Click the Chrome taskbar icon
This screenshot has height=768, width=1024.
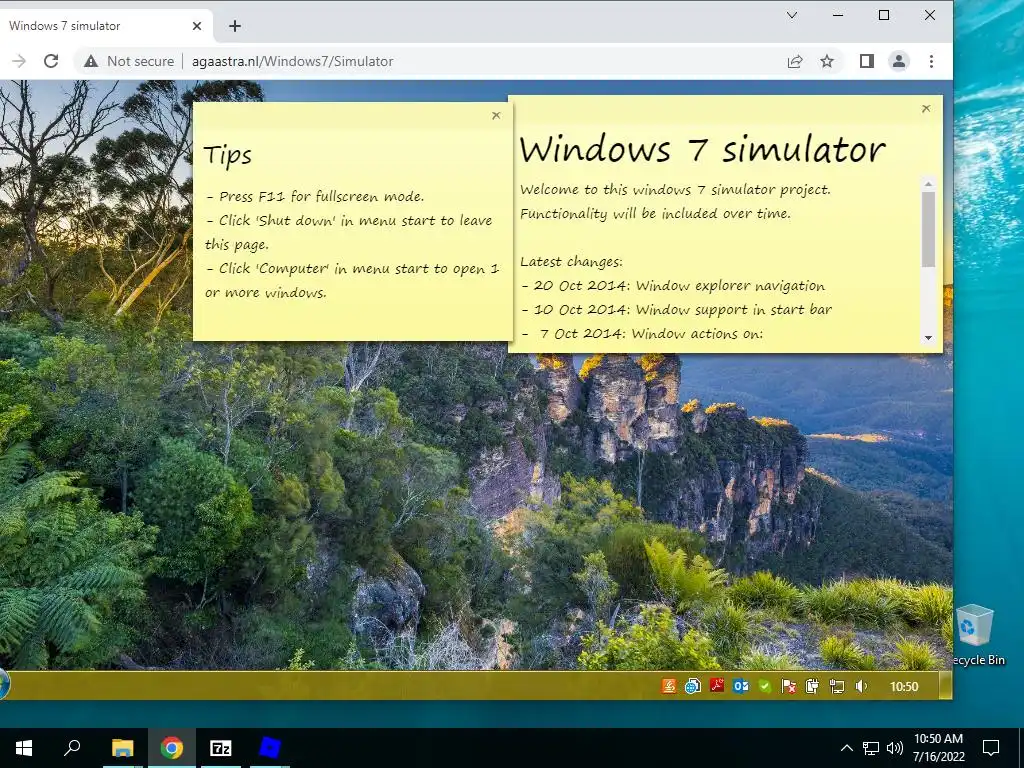pos(172,748)
